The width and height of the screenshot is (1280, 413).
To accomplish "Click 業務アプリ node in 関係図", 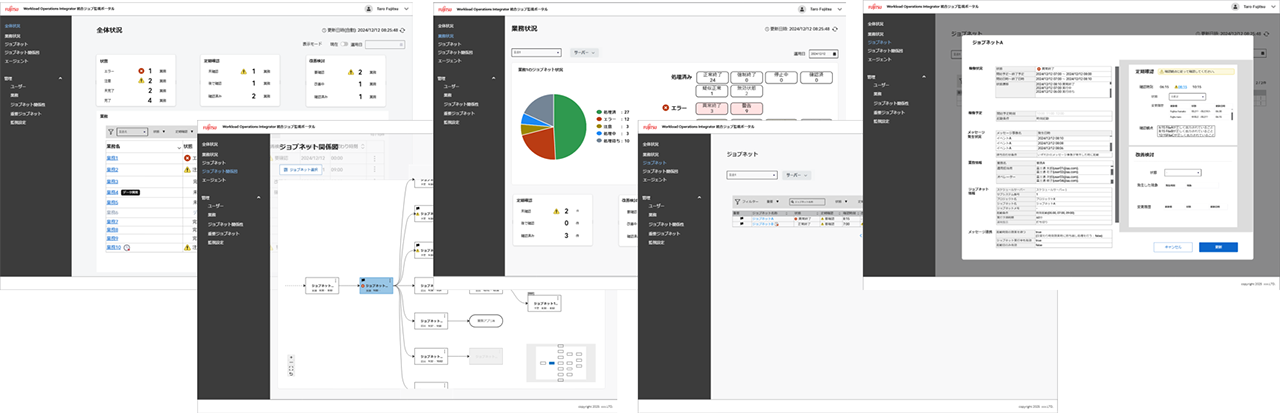I will (488, 320).
